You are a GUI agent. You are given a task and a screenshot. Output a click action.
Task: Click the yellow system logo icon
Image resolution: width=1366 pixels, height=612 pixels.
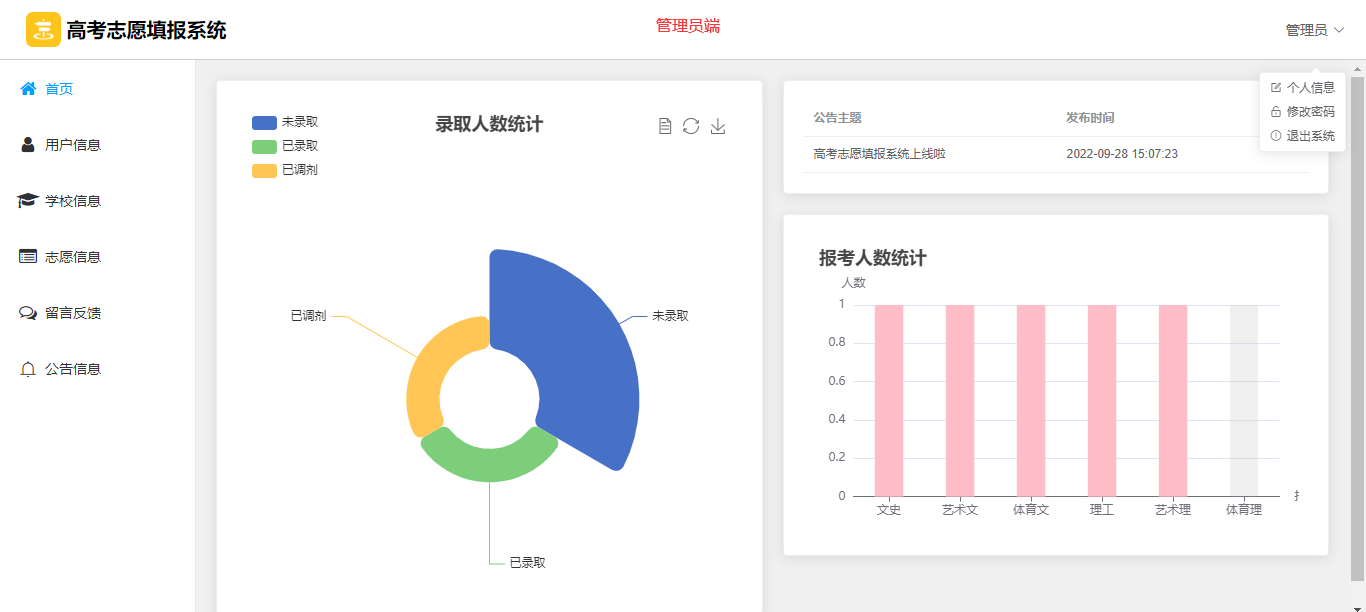click(43, 30)
